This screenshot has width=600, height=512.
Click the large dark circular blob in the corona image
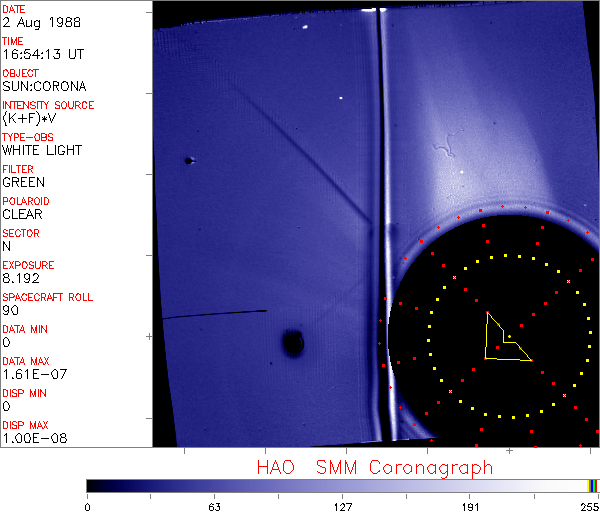pos(293,344)
